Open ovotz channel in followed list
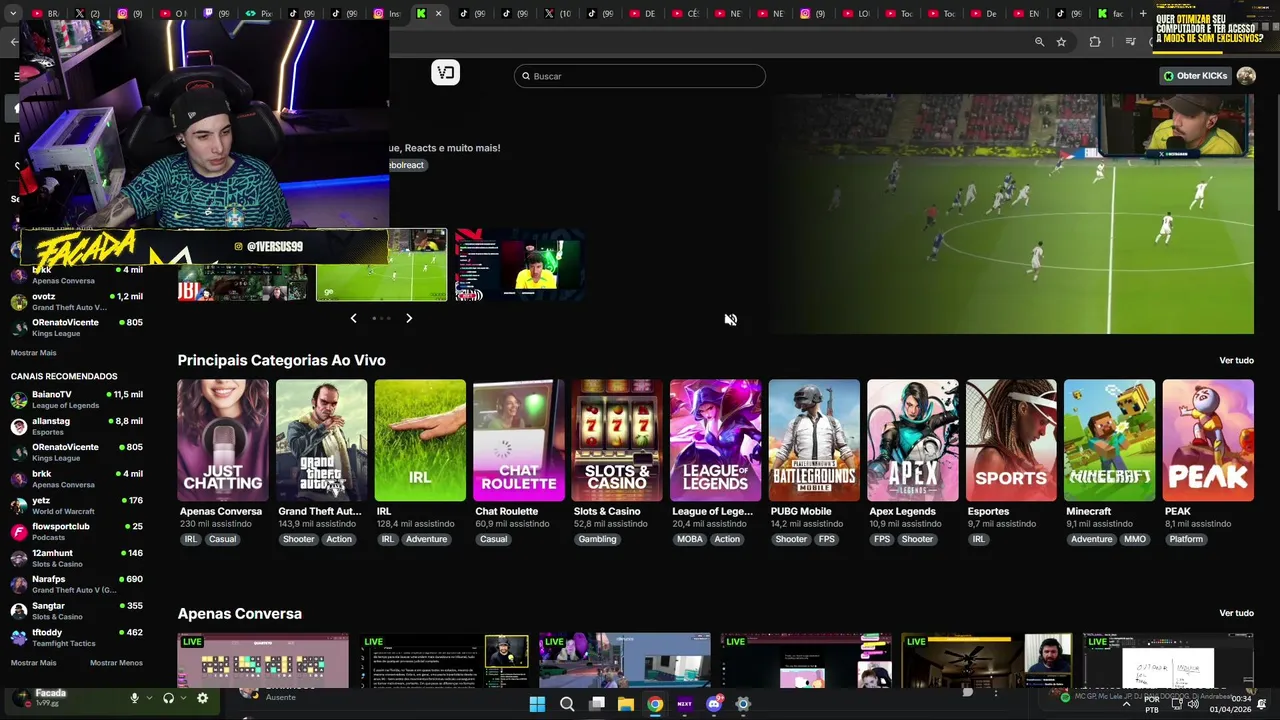 click(78, 302)
